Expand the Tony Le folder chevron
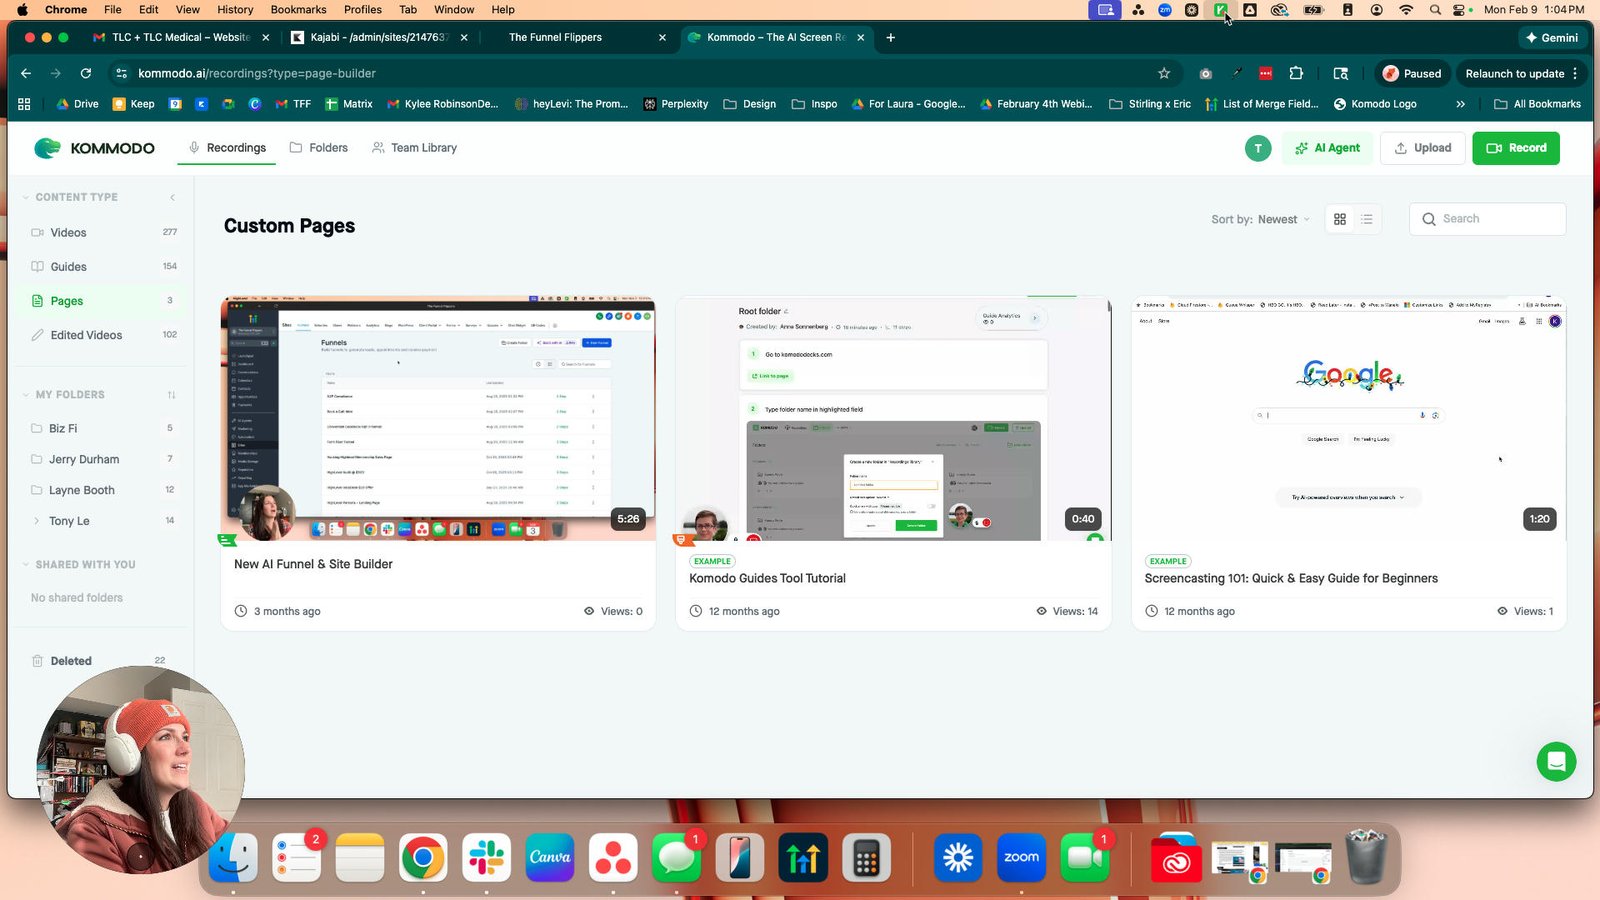Viewport: 1600px width, 900px height. (x=37, y=521)
